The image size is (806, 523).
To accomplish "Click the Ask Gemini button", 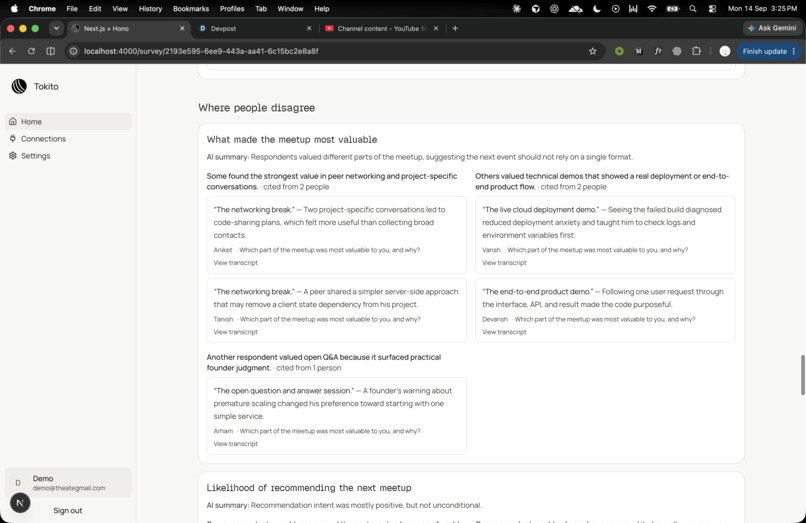I will (772, 28).
